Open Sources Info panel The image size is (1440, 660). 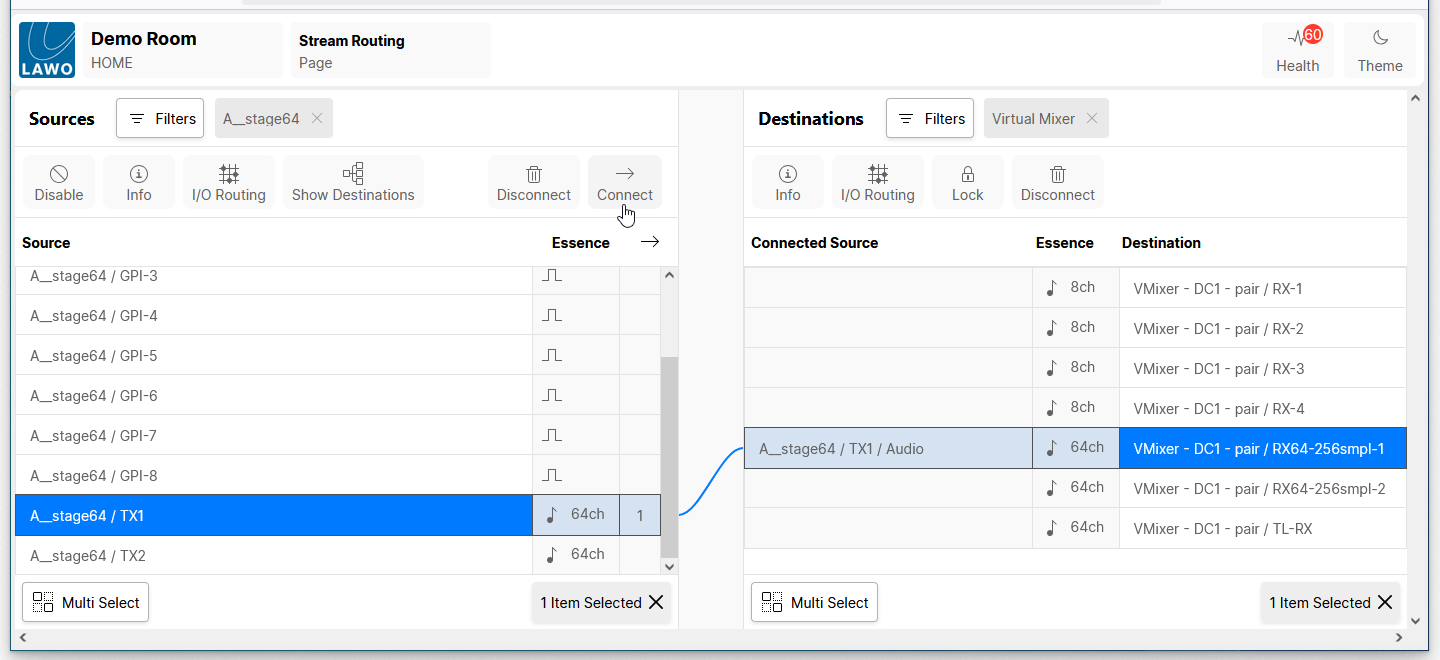tap(139, 183)
